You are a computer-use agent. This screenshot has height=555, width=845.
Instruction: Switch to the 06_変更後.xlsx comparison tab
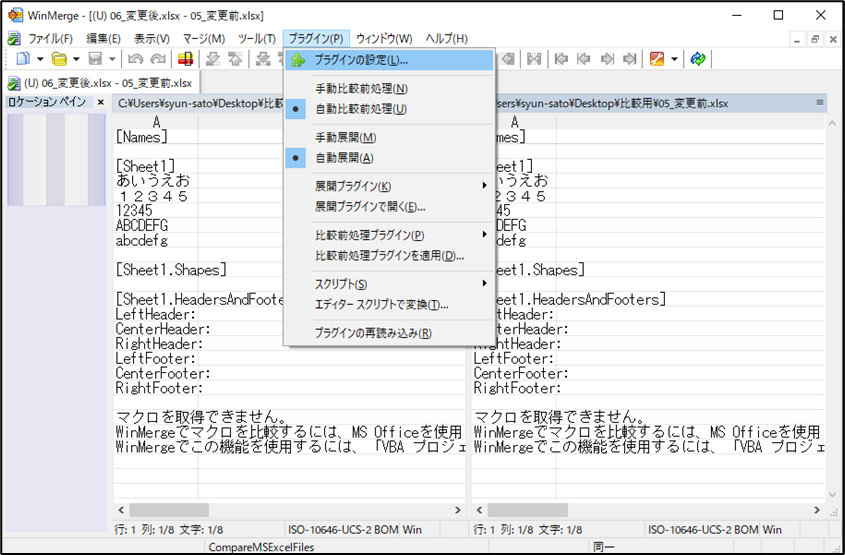(x=99, y=82)
